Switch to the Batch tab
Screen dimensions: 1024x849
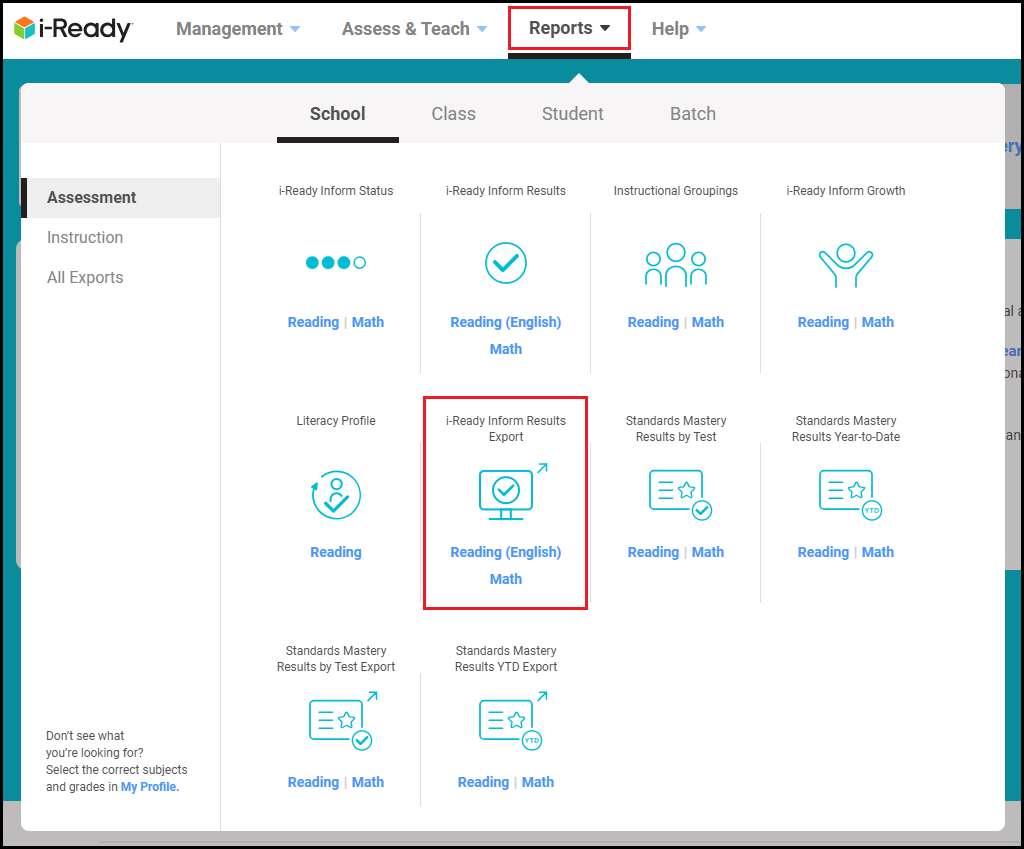(x=693, y=114)
